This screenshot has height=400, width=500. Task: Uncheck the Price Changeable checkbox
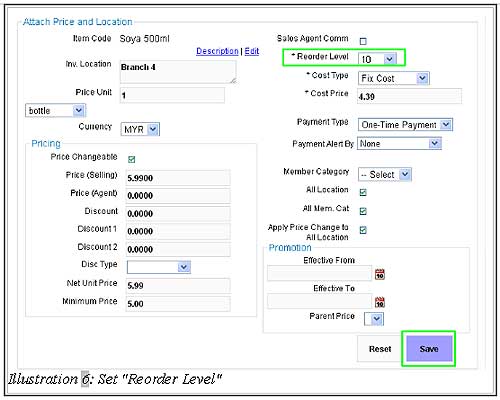click(131, 159)
